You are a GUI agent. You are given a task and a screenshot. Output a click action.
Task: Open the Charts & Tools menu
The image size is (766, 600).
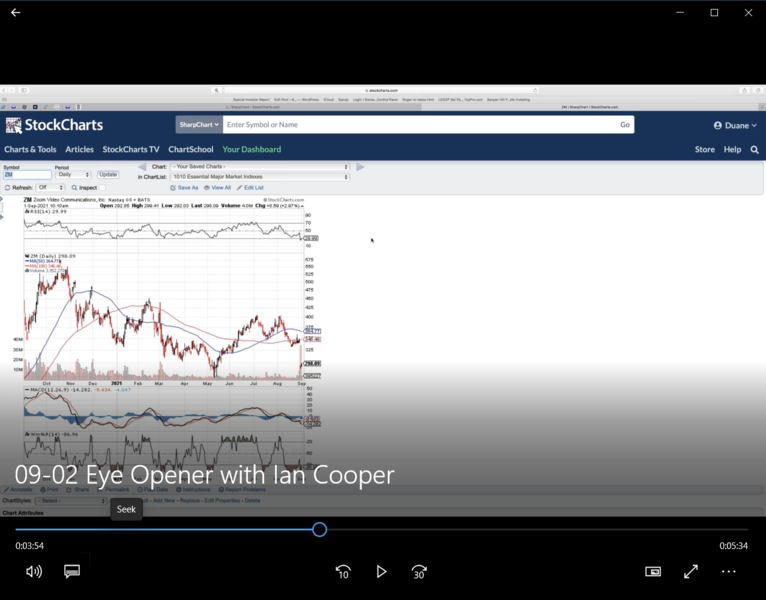pyautogui.click(x=30, y=149)
